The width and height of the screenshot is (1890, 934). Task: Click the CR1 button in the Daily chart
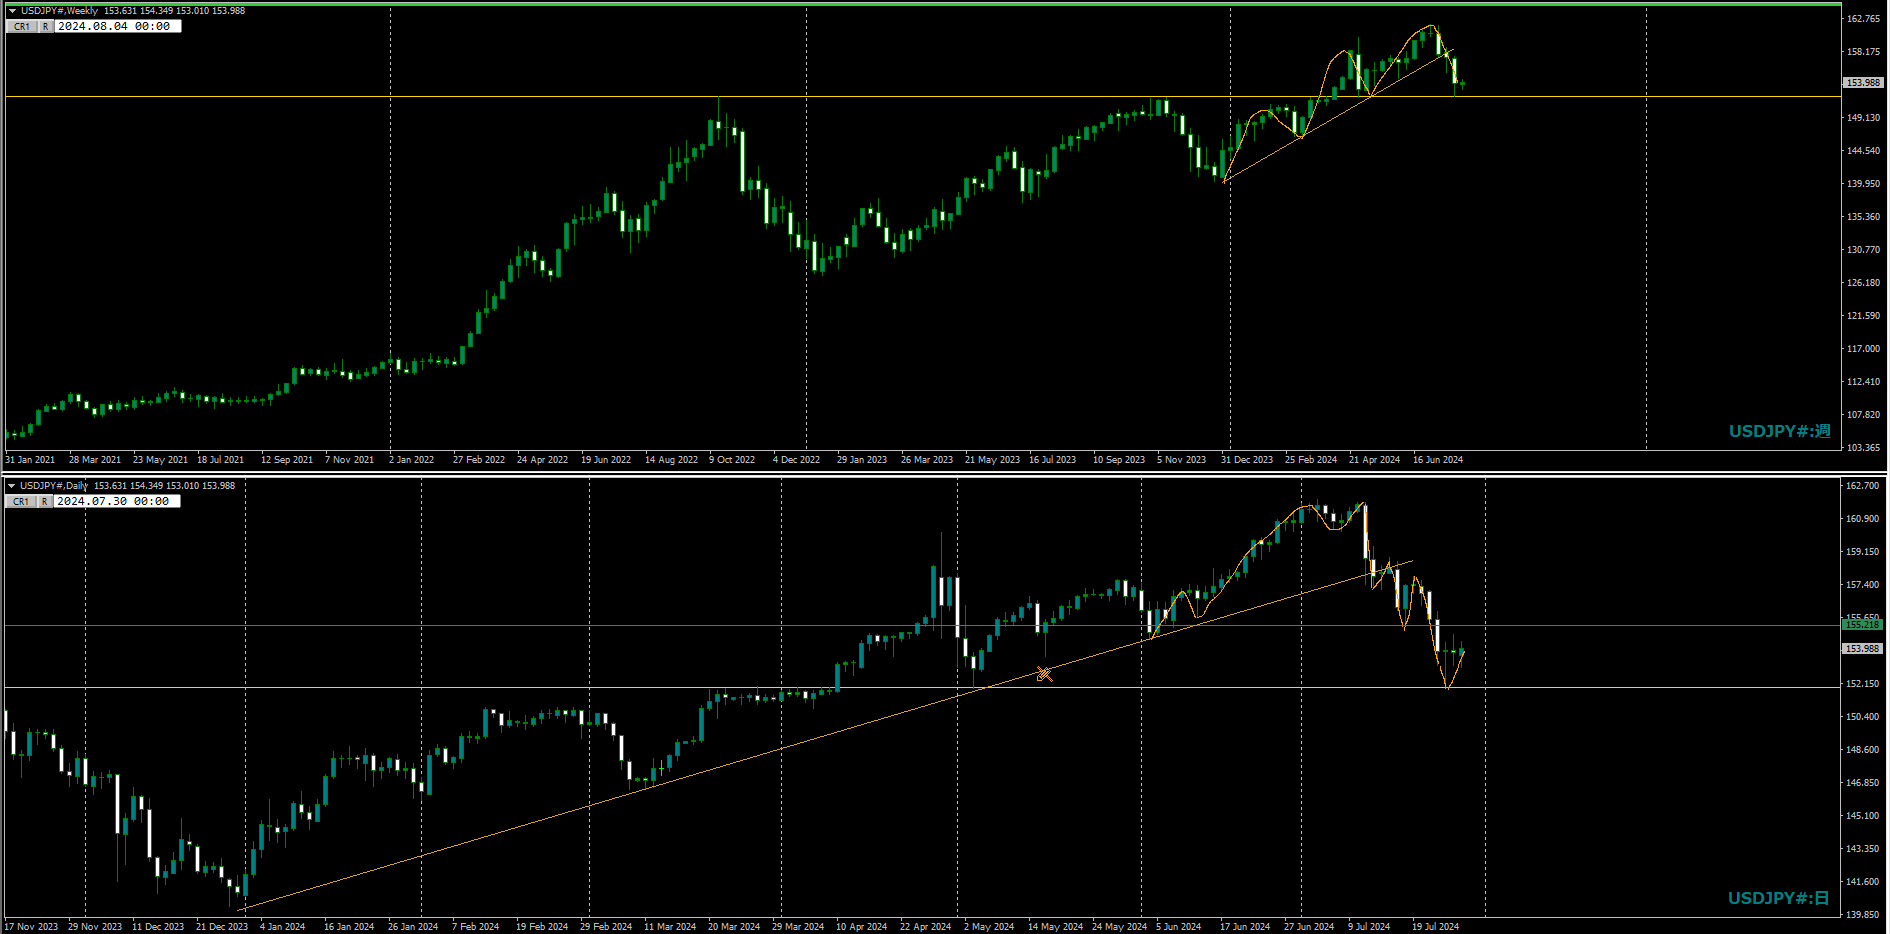tap(22, 502)
